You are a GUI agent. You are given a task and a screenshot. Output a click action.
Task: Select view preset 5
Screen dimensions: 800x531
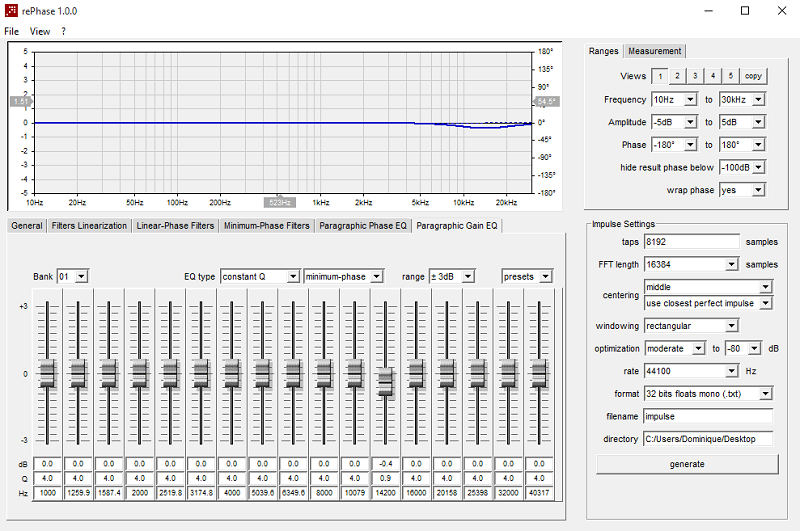[731, 76]
